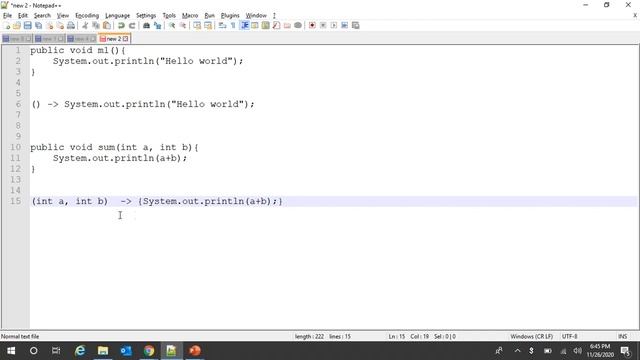Toggle synchronized vertical scrolling

tap(197, 26)
